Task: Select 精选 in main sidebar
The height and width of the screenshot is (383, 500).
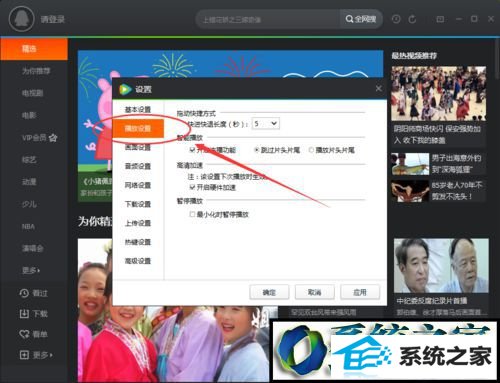Action: pos(34,49)
